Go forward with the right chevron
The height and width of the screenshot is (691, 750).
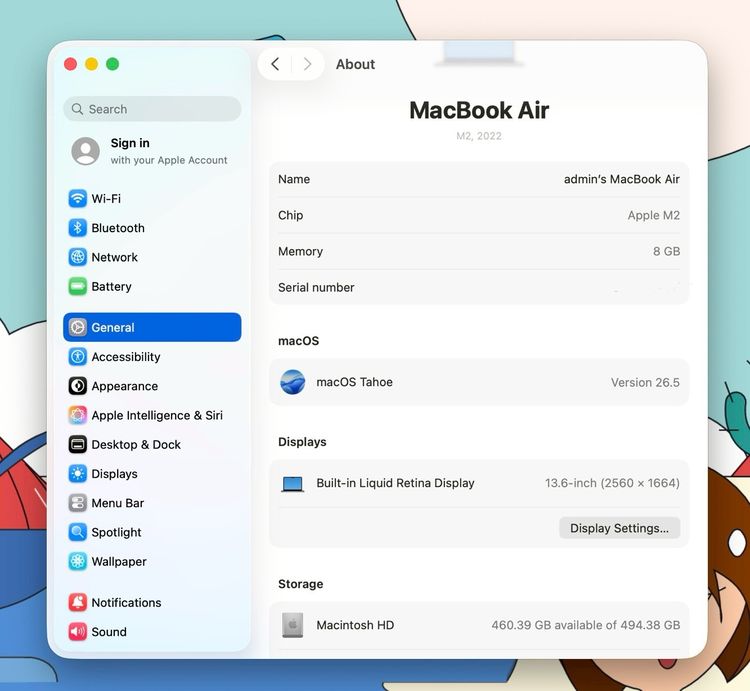308,64
